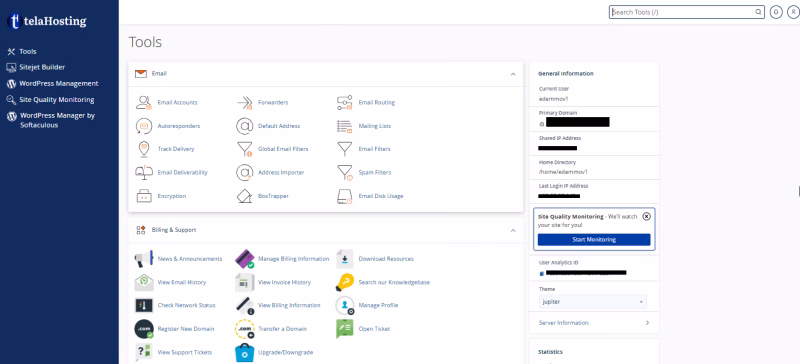800x364 pixels.
Task: Click the Encryption icon
Action: tap(144, 196)
